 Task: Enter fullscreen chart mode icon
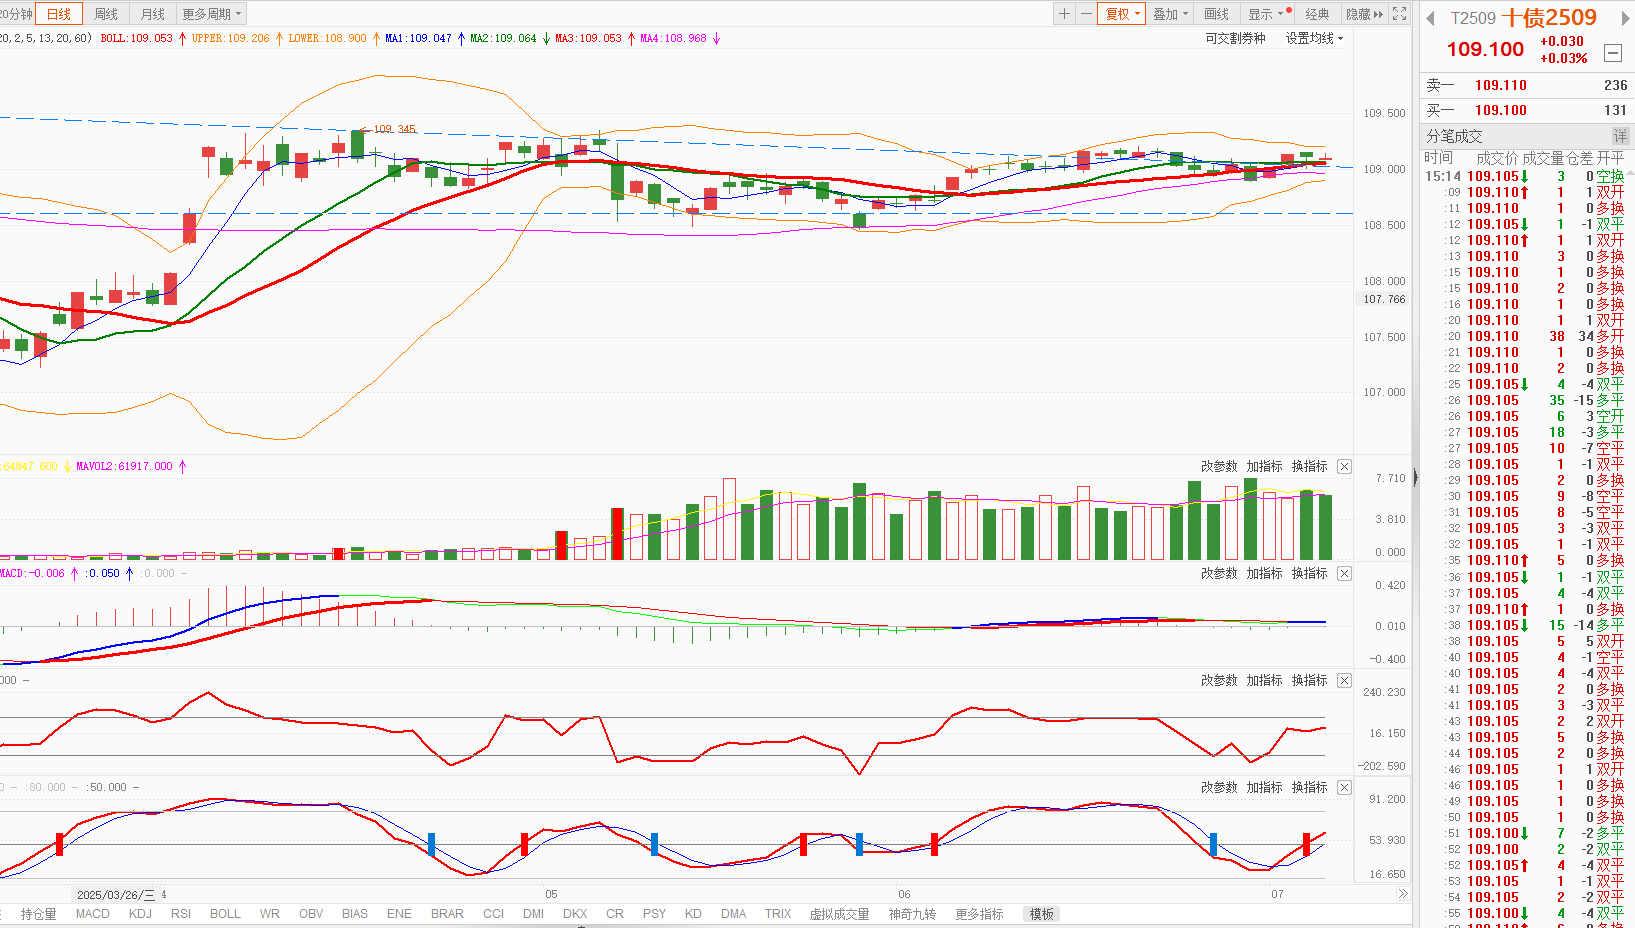tap(1400, 14)
